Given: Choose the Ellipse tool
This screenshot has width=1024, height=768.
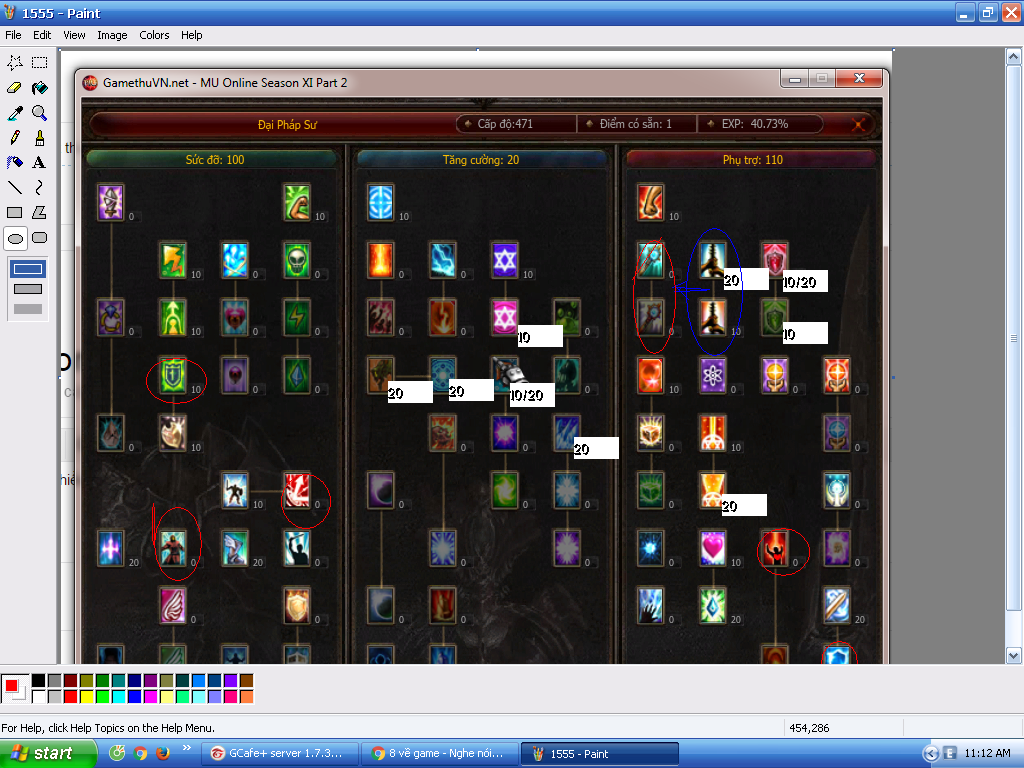Looking at the screenshot, I should (x=15, y=238).
